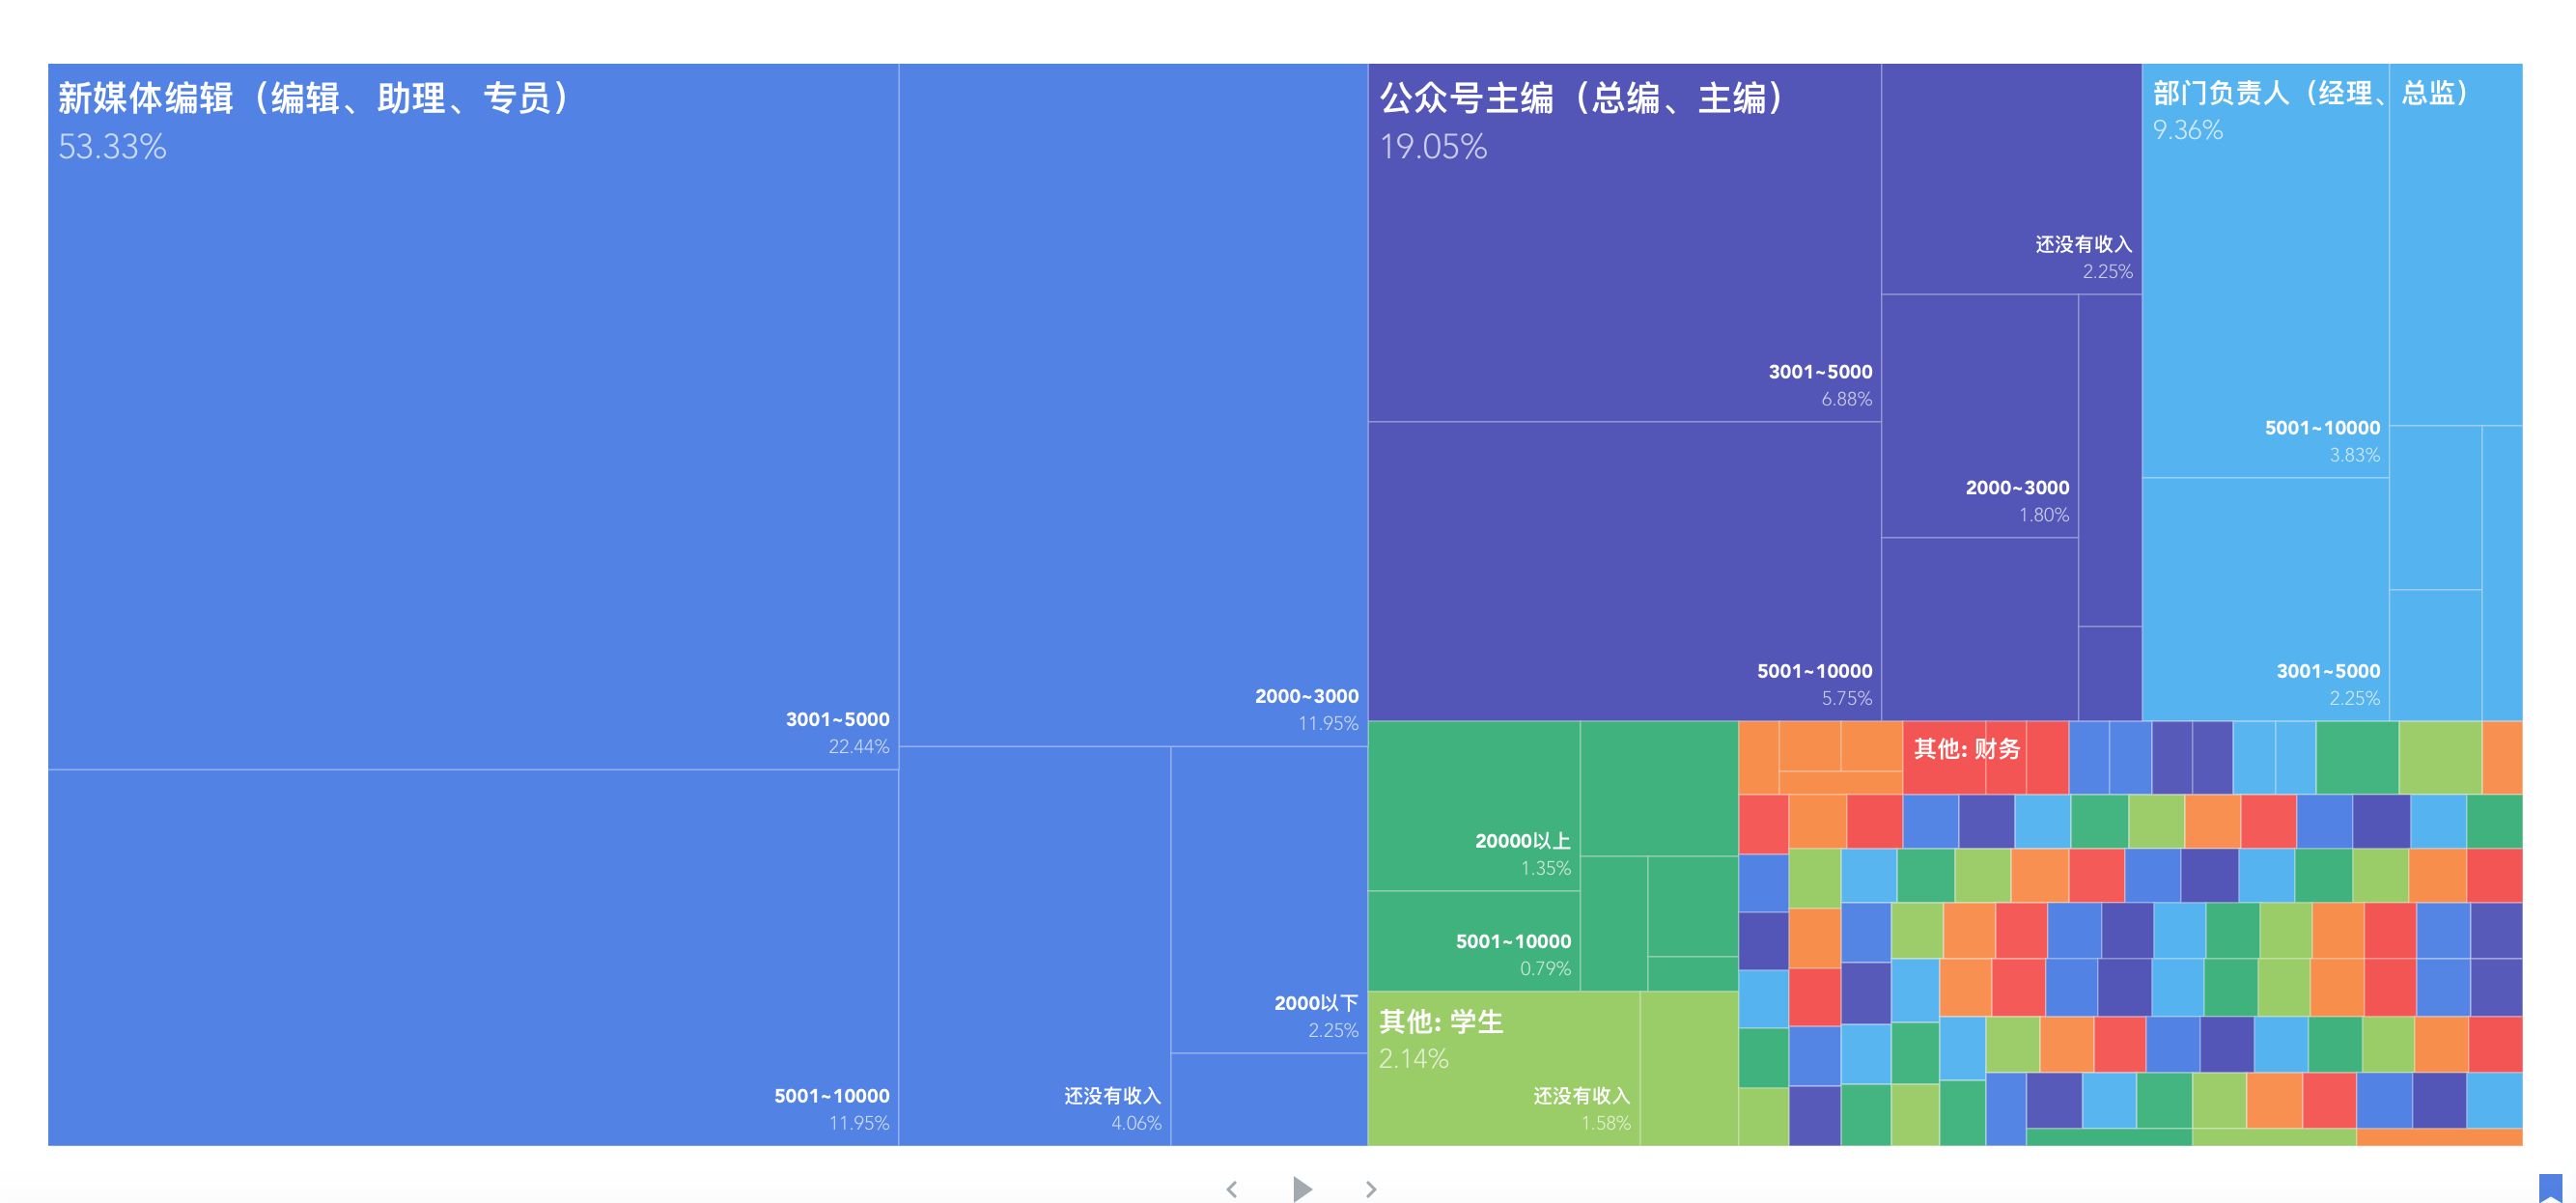Select the 新媒体编辑 5001~10000 block (11.95%)
2576x1203 pixels.
click(473, 957)
